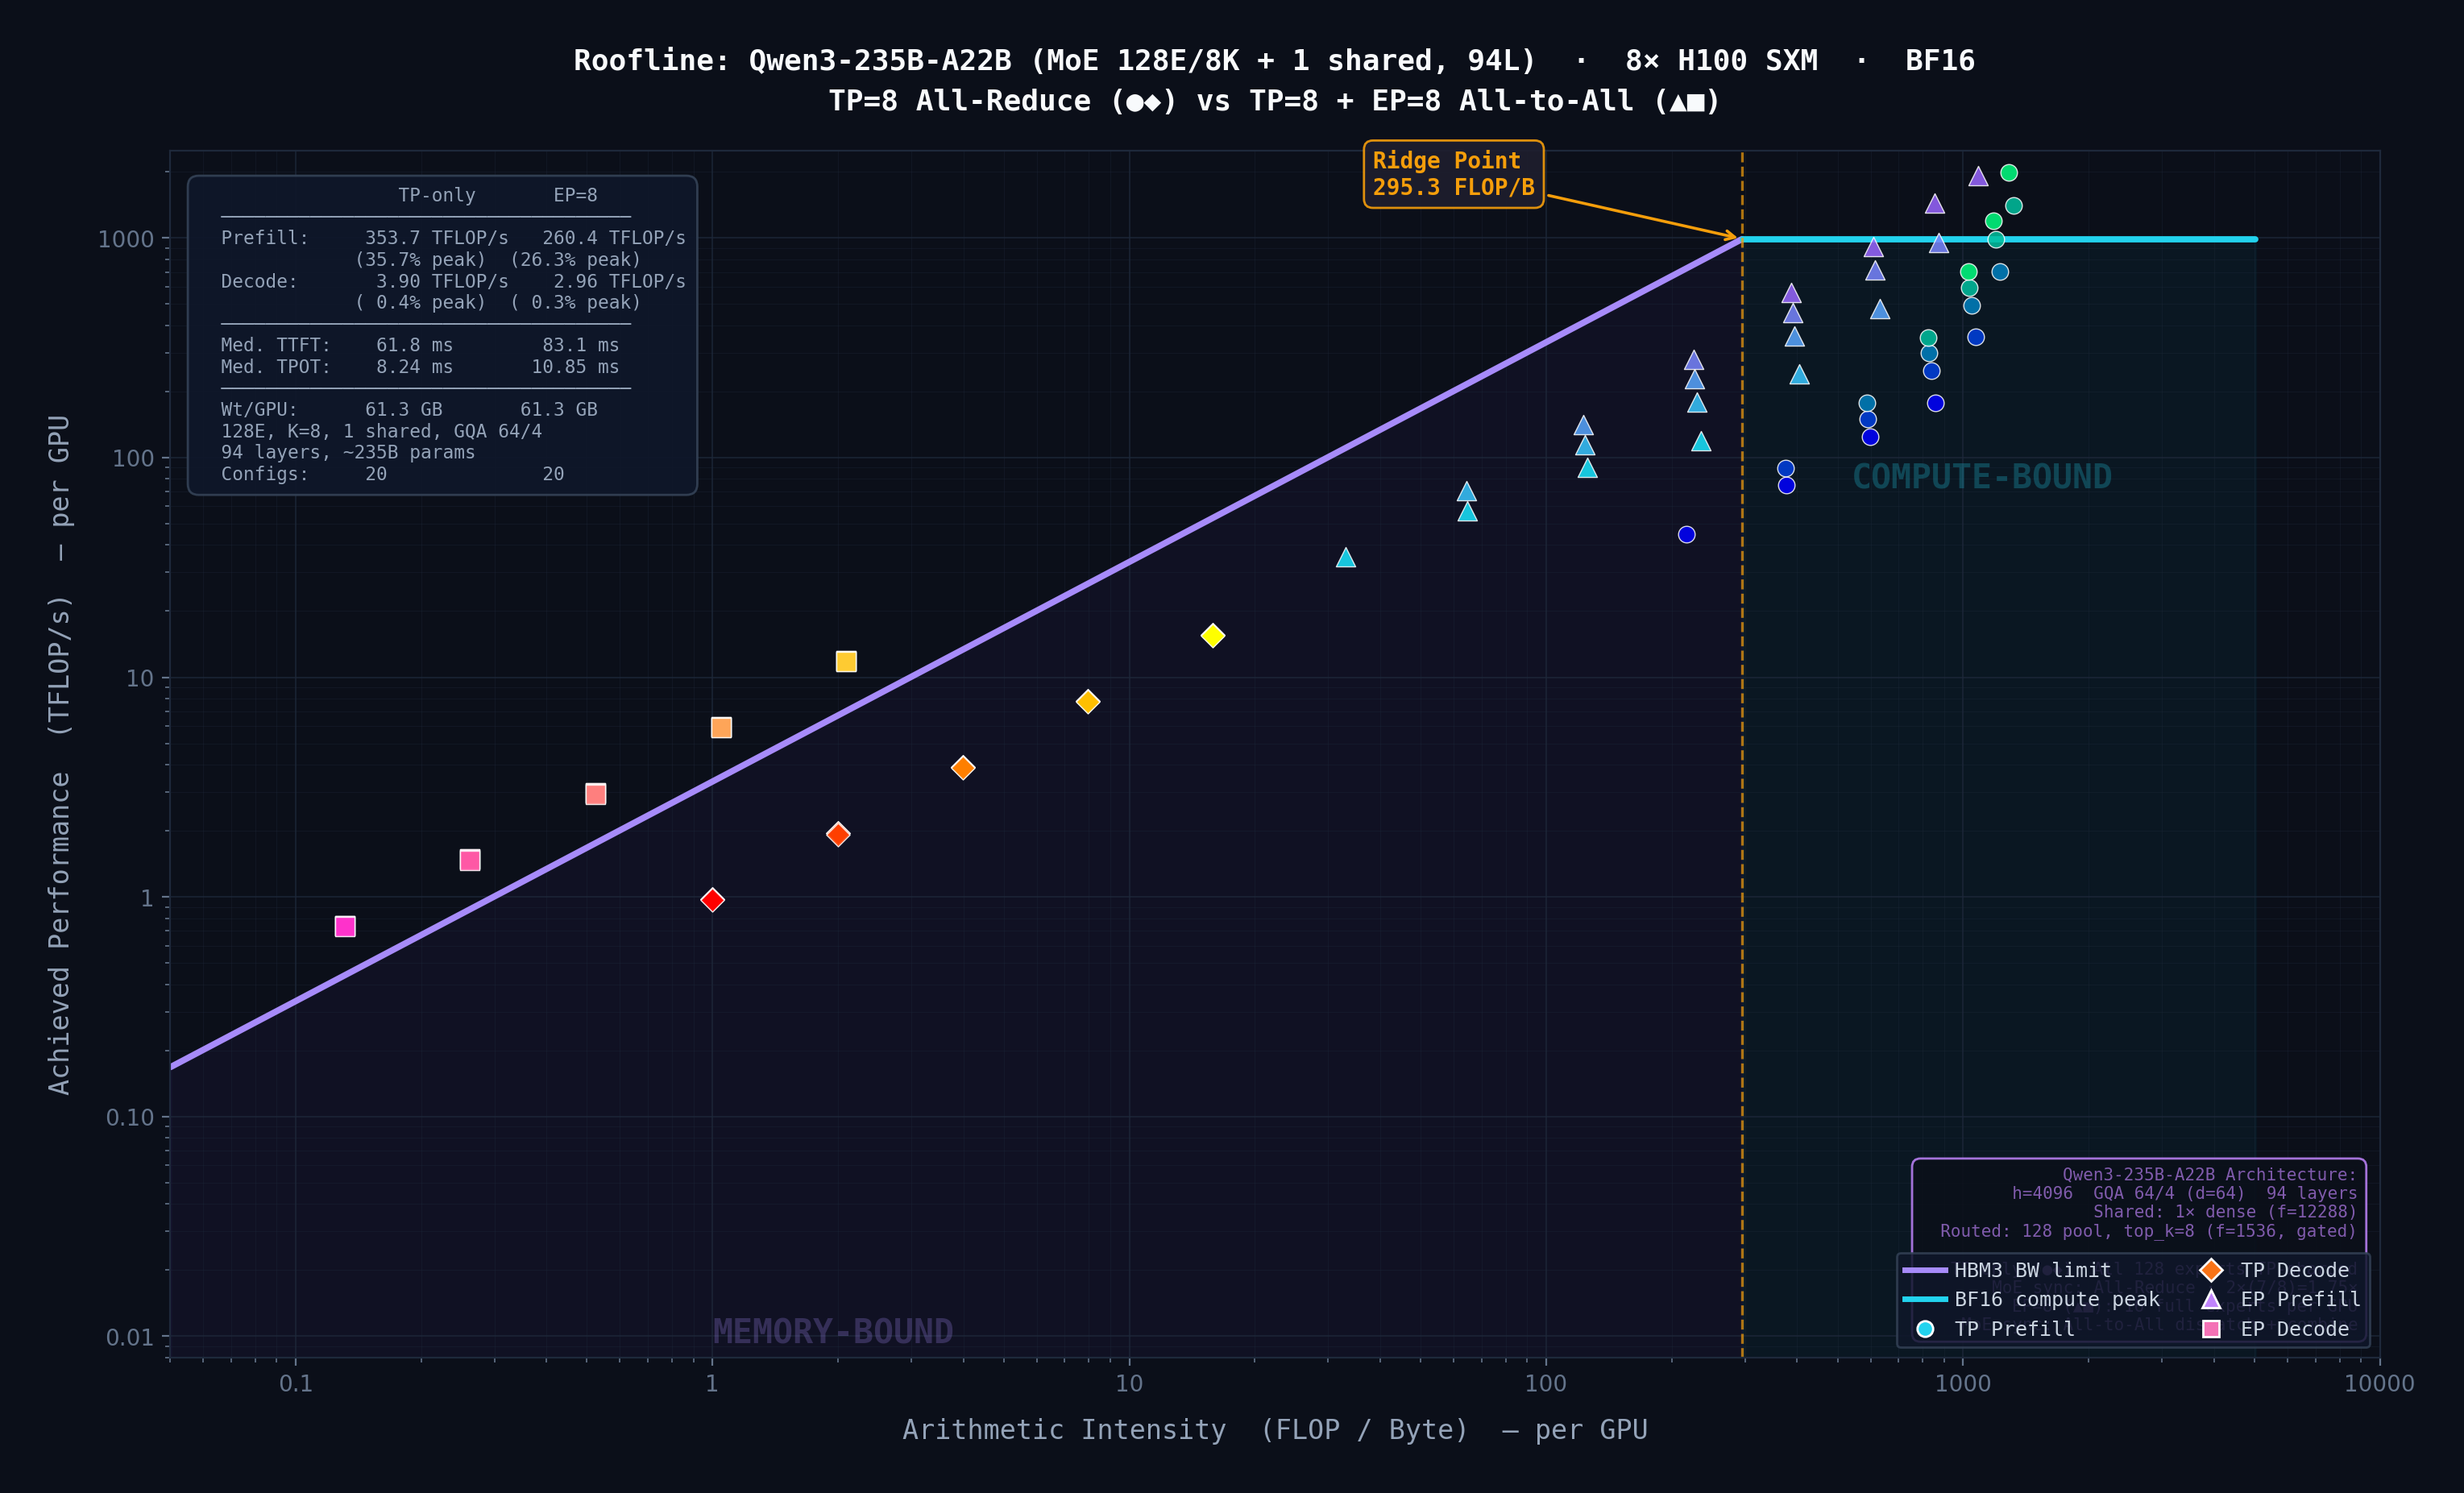This screenshot has width=2464, height=1493.
Task: Select the 'BF16 compute peak' legend label
Action: (2056, 1299)
